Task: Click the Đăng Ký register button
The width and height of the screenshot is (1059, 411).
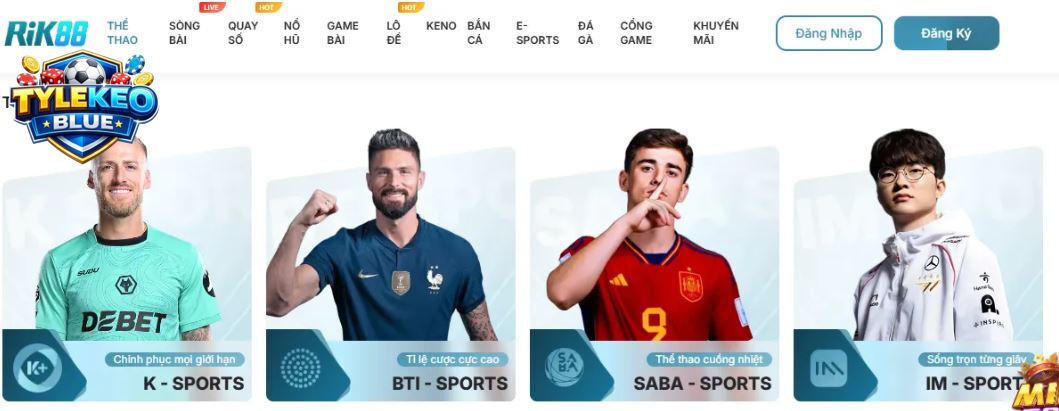Action: point(946,33)
